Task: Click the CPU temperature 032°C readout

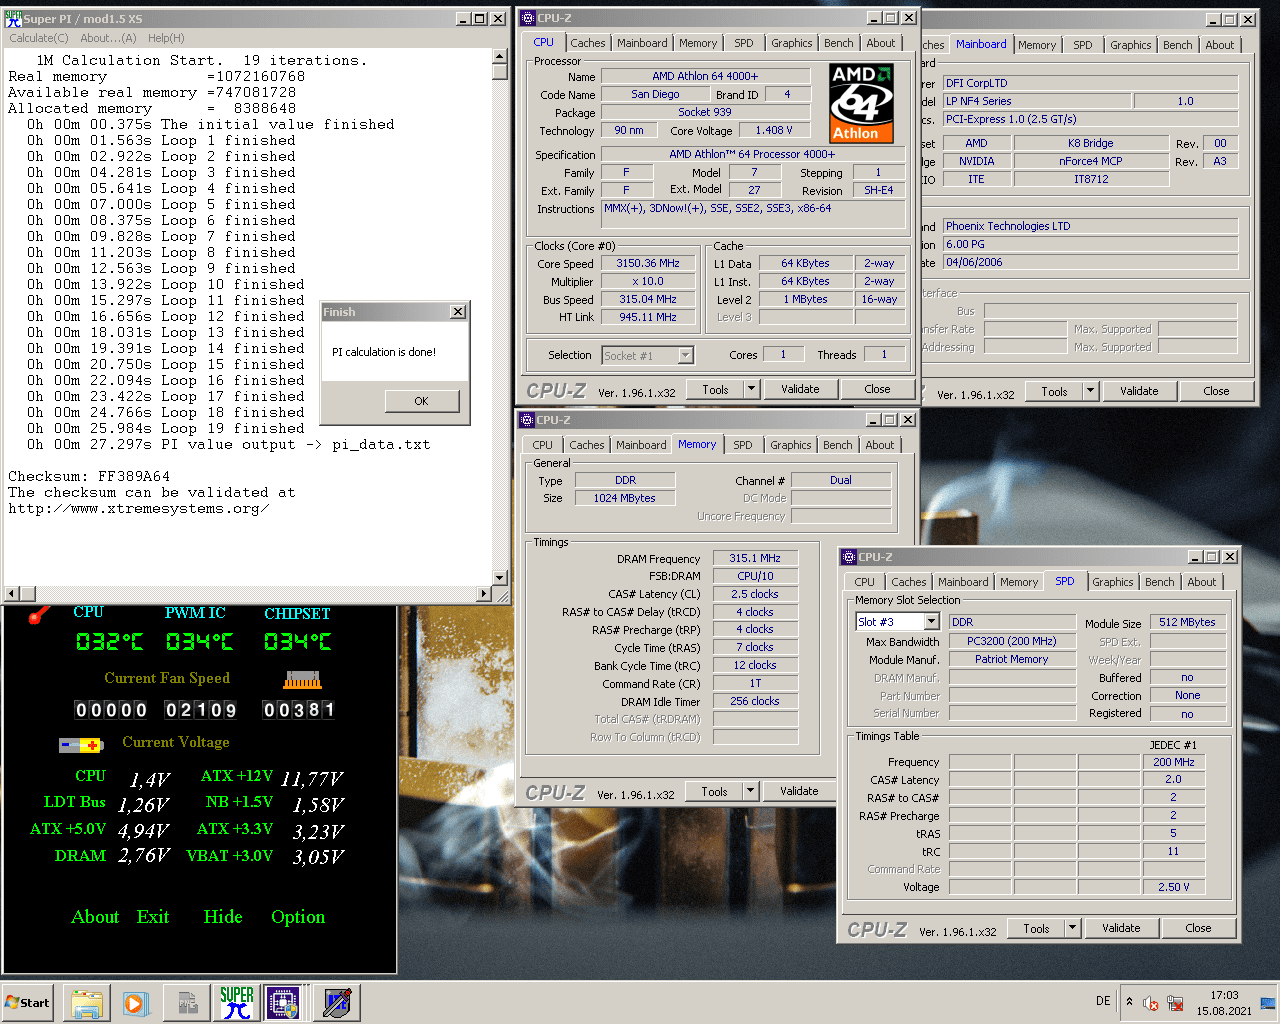Action: tap(110, 642)
